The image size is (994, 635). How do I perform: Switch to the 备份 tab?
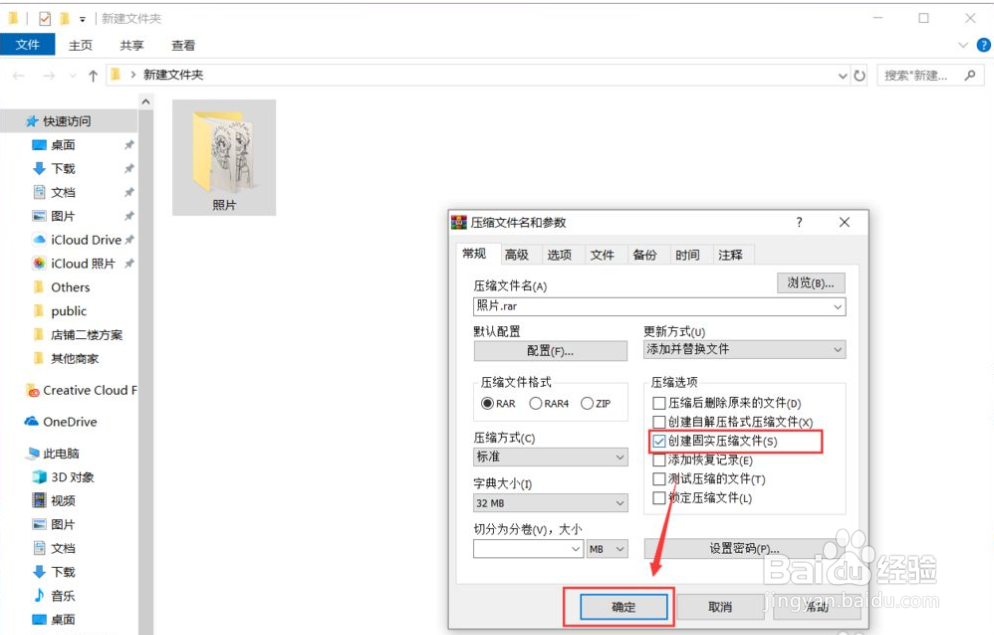click(645, 255)
